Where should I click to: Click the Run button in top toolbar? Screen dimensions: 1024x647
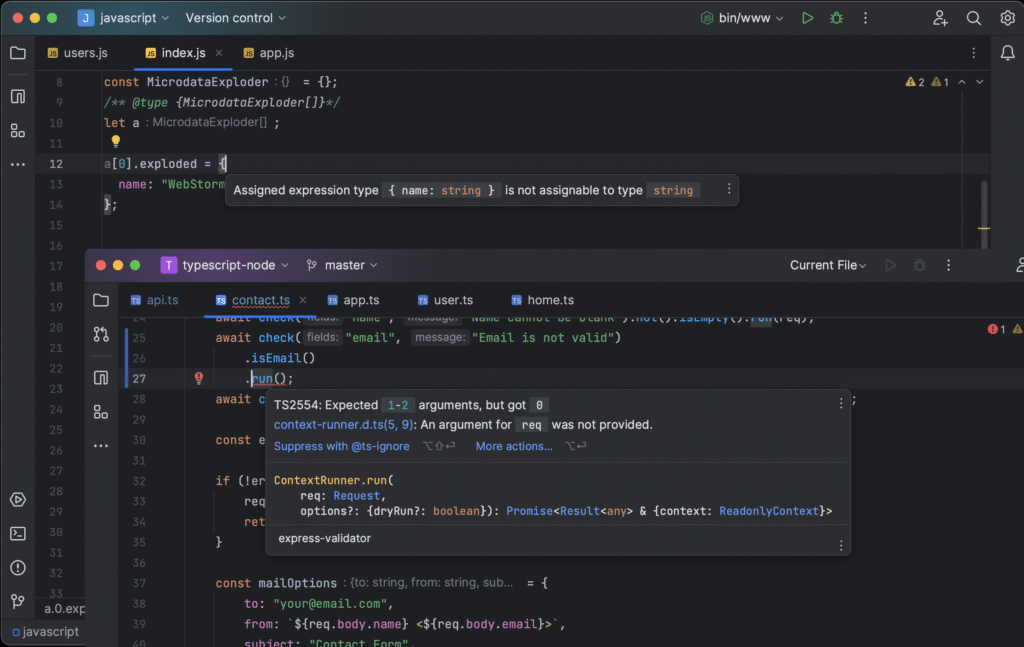coord(808,18)
